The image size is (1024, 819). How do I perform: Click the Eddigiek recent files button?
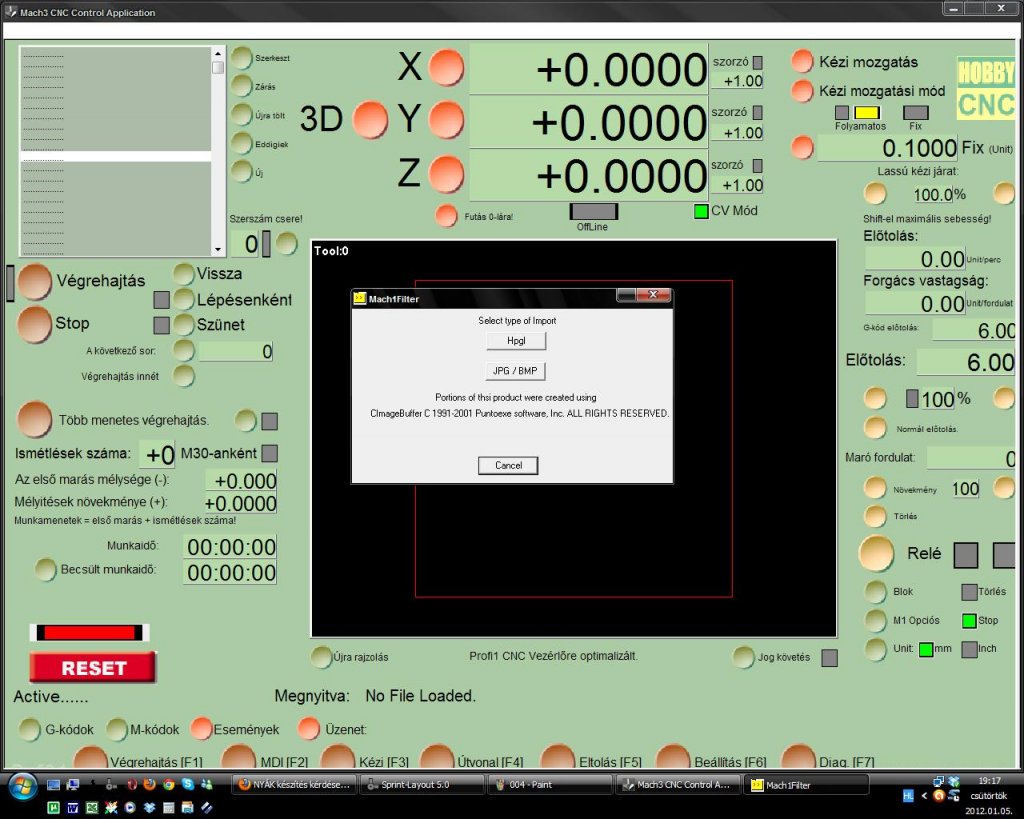tap(242, 143)
